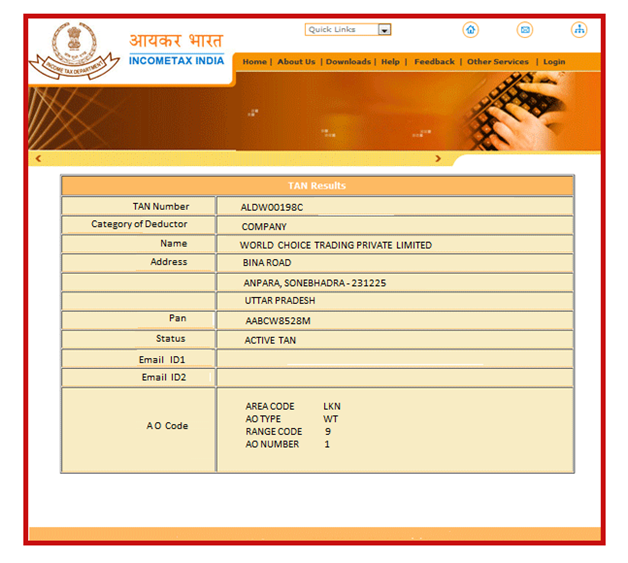Click the right scroll arrow on ticker
The width and height of the screenshot is (628, 563).
click(x=438, y=159)
